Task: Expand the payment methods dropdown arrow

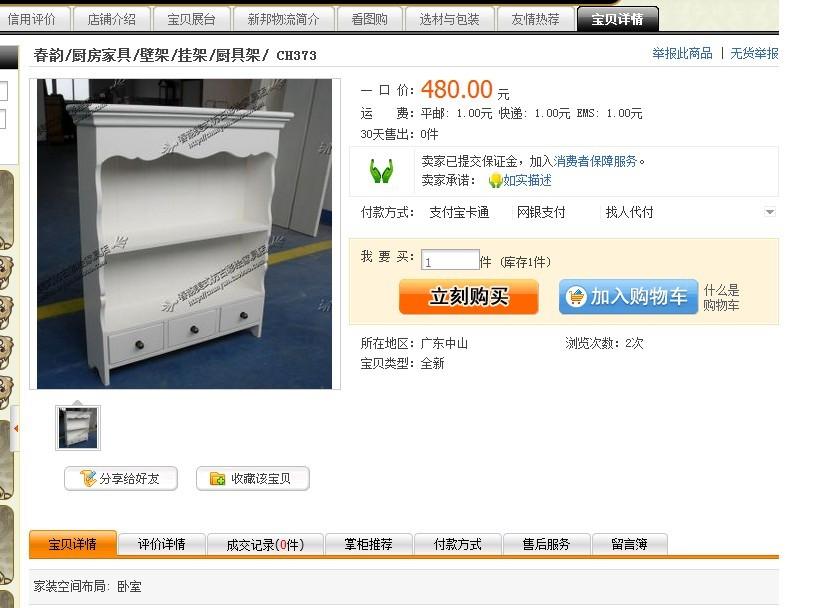Action: coord(770,212)
